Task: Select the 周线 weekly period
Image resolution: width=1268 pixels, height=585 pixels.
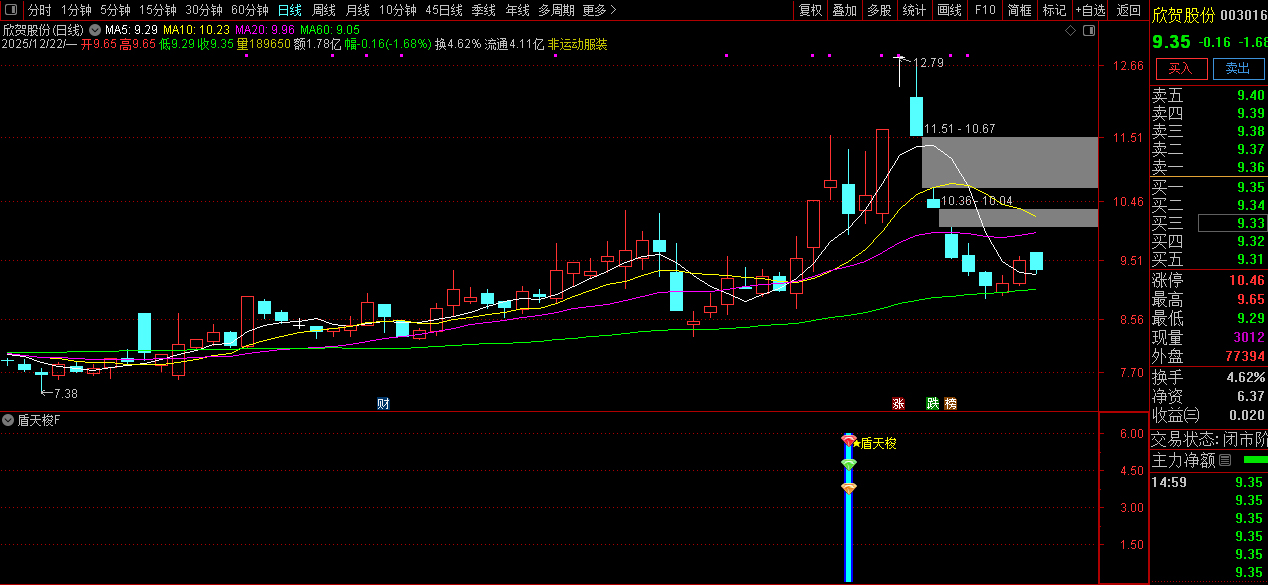Action: tap(324, 10)
